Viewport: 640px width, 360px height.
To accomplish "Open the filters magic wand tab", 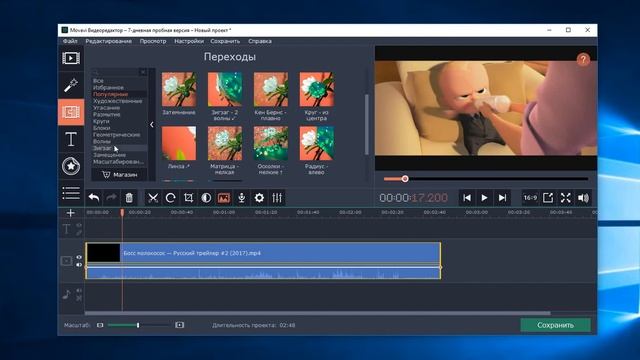I will (x=71, y=85).
